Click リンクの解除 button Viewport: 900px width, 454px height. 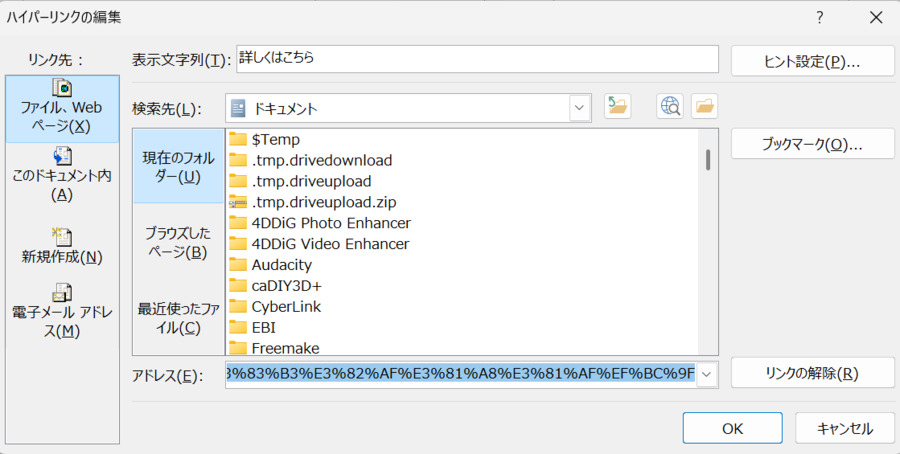[813, 373]
